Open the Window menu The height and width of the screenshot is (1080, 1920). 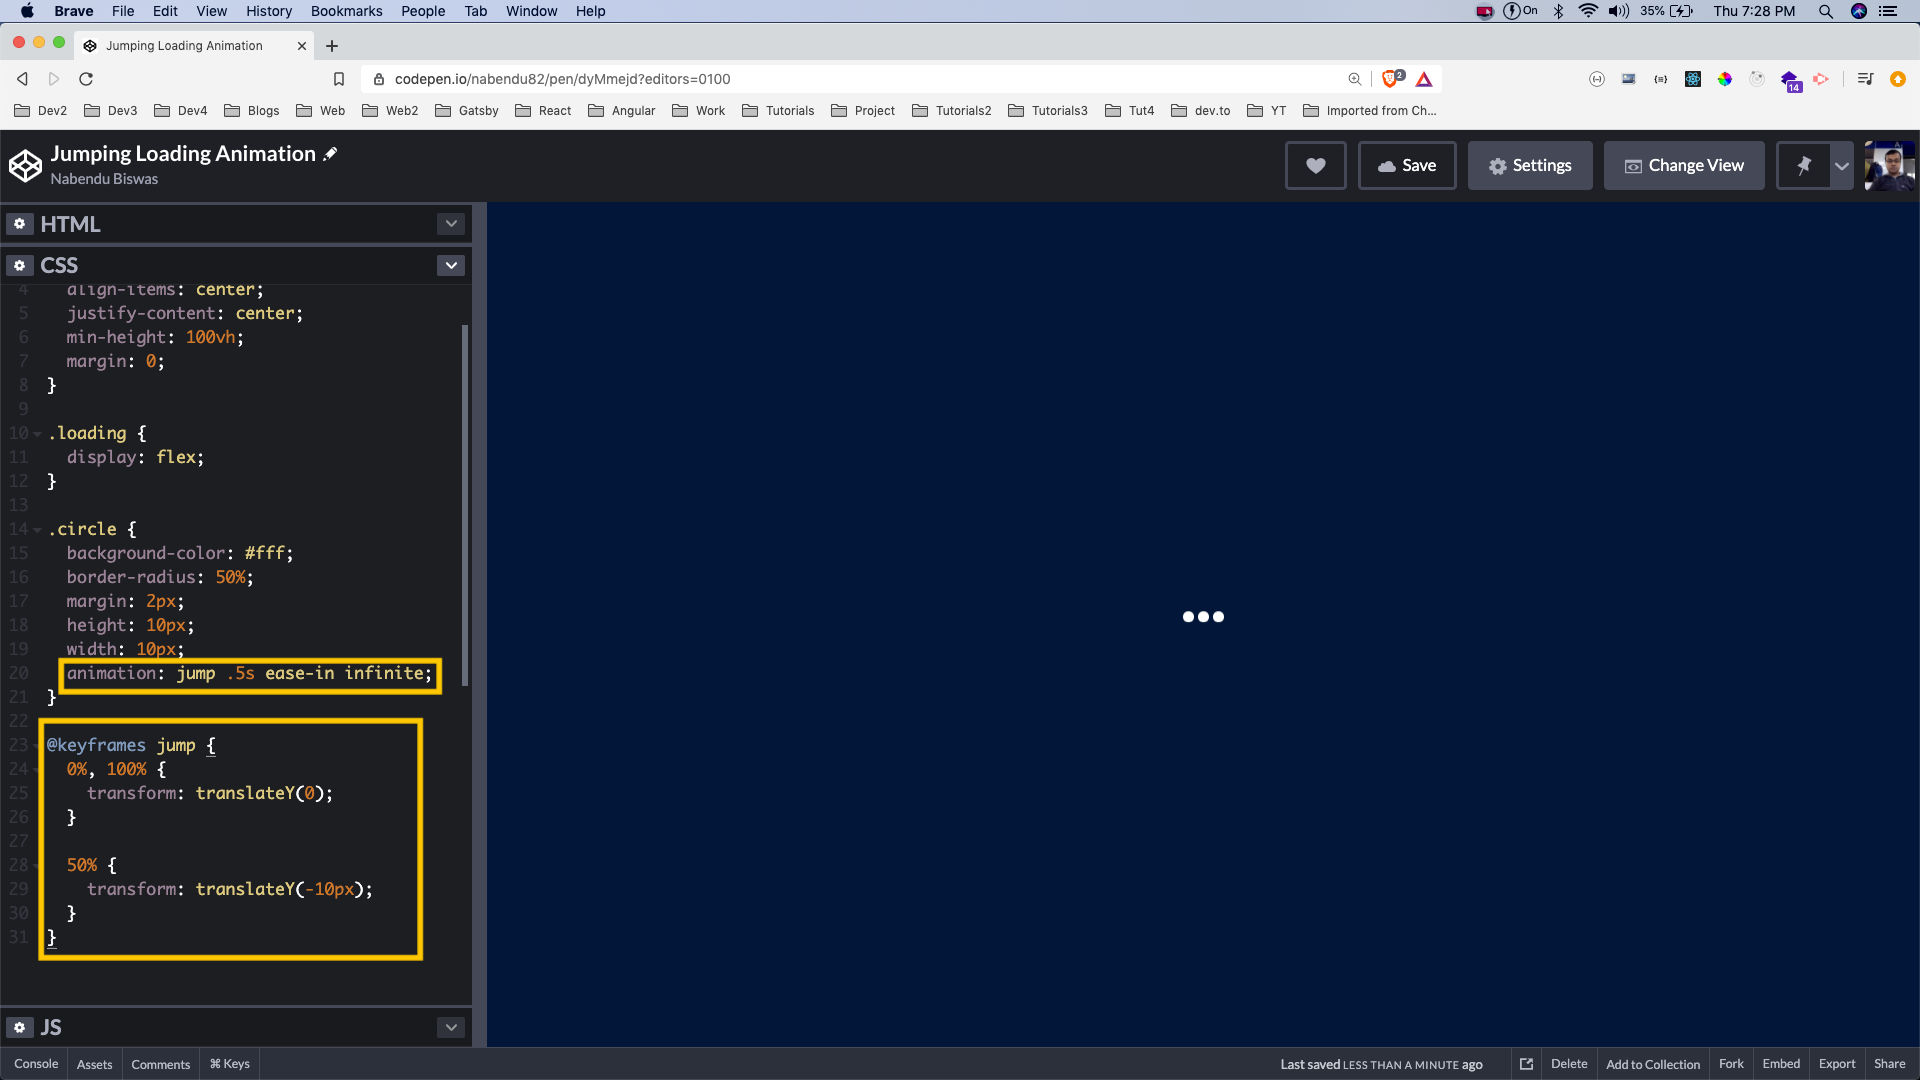[x=531, y=11]
